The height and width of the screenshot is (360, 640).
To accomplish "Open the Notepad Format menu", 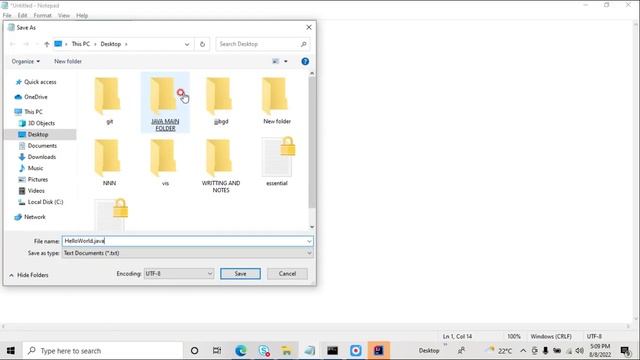I will click(42, 16).
